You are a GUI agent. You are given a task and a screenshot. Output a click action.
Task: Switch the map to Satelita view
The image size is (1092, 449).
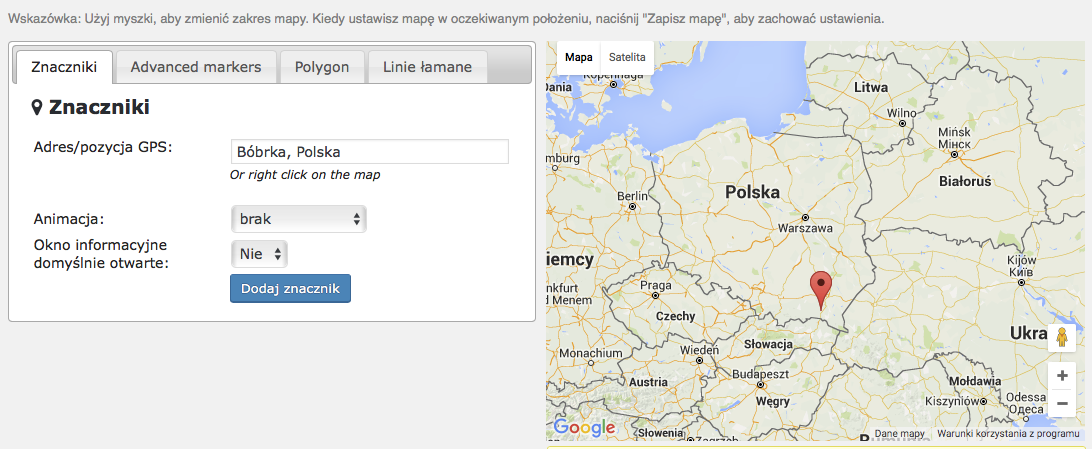[x=627, y=57]
